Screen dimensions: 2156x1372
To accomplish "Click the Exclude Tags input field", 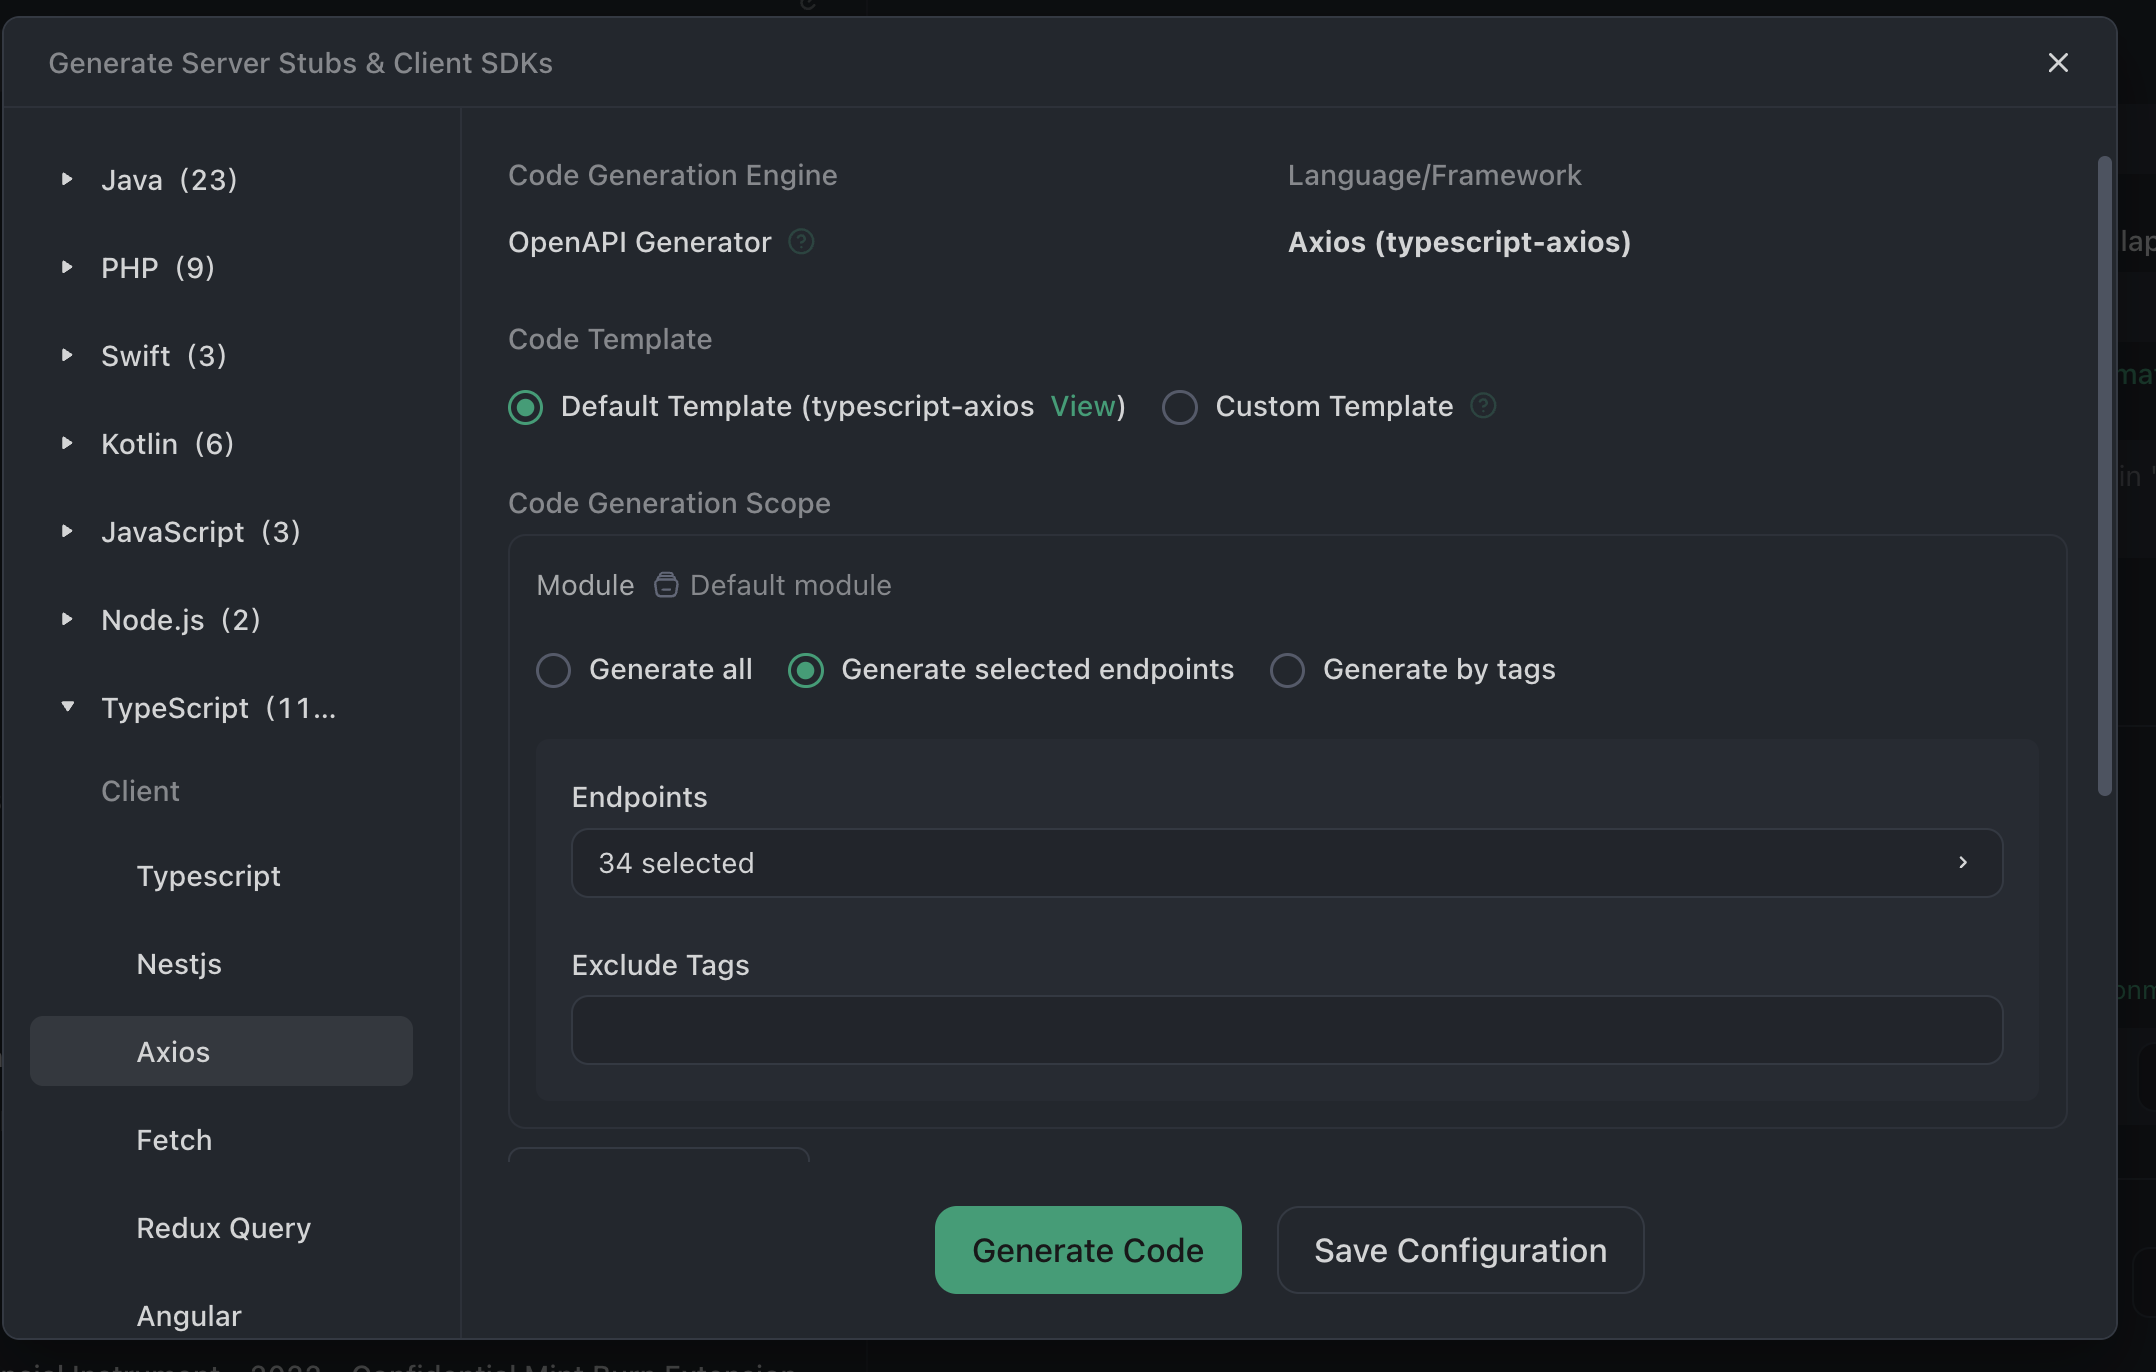I will coord(1286,1030).
